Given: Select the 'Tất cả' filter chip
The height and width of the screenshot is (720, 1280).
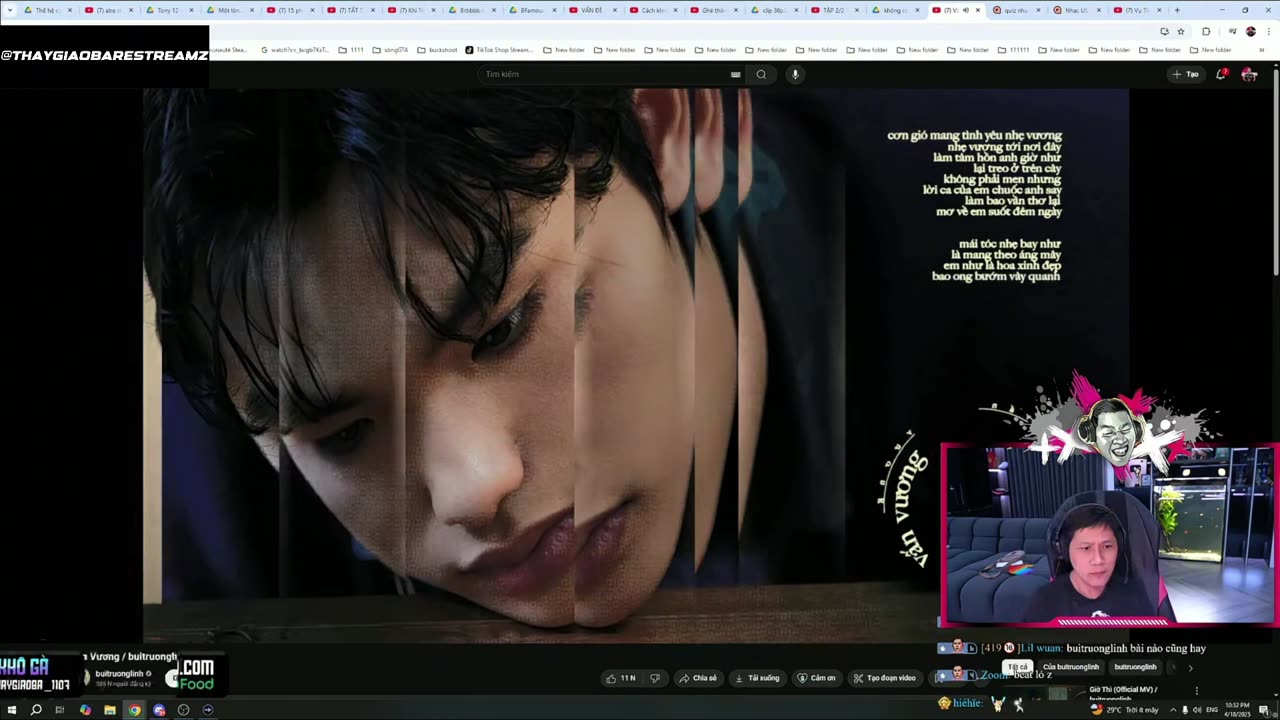Looking at the screenshot, I should point(1017,667).
